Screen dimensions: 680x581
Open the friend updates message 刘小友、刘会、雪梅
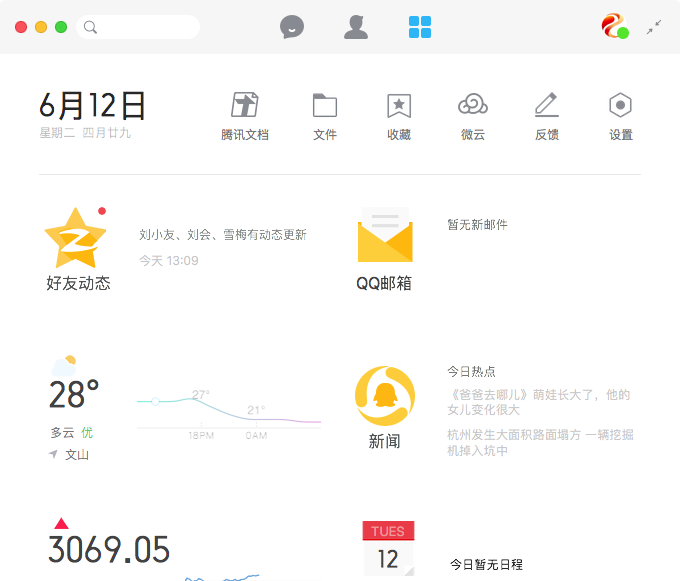(x=223, y=235)
